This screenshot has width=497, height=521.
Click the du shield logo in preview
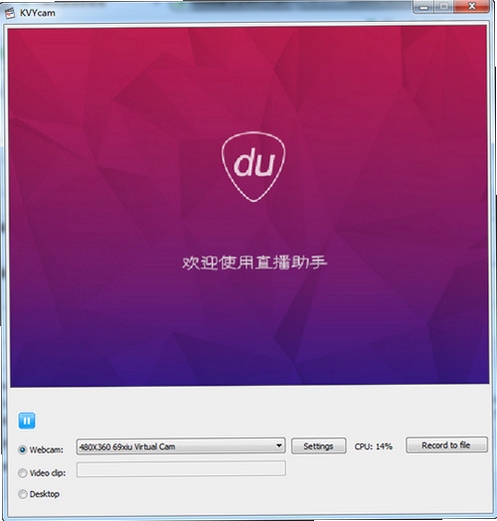click(253, 167)
